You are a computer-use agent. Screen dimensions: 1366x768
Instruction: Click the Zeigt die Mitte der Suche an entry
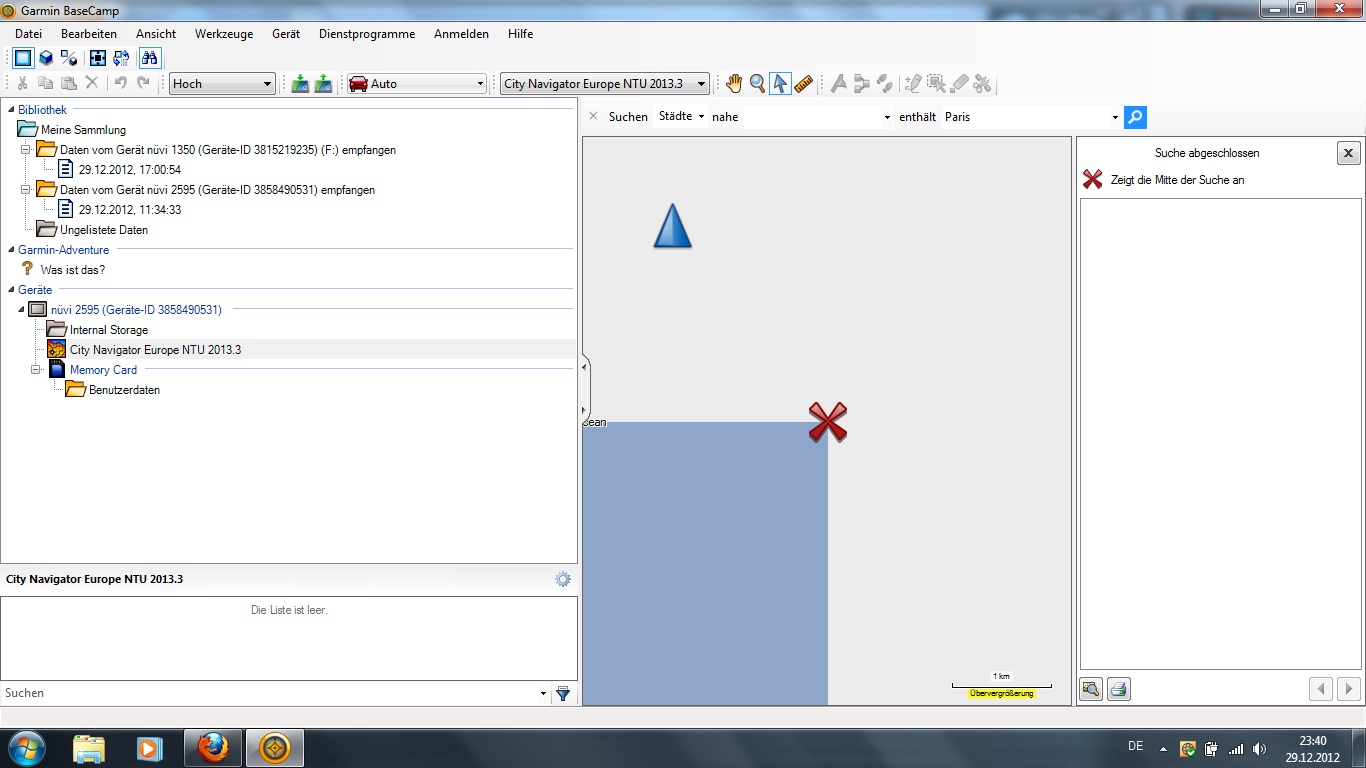[1177, 180]
